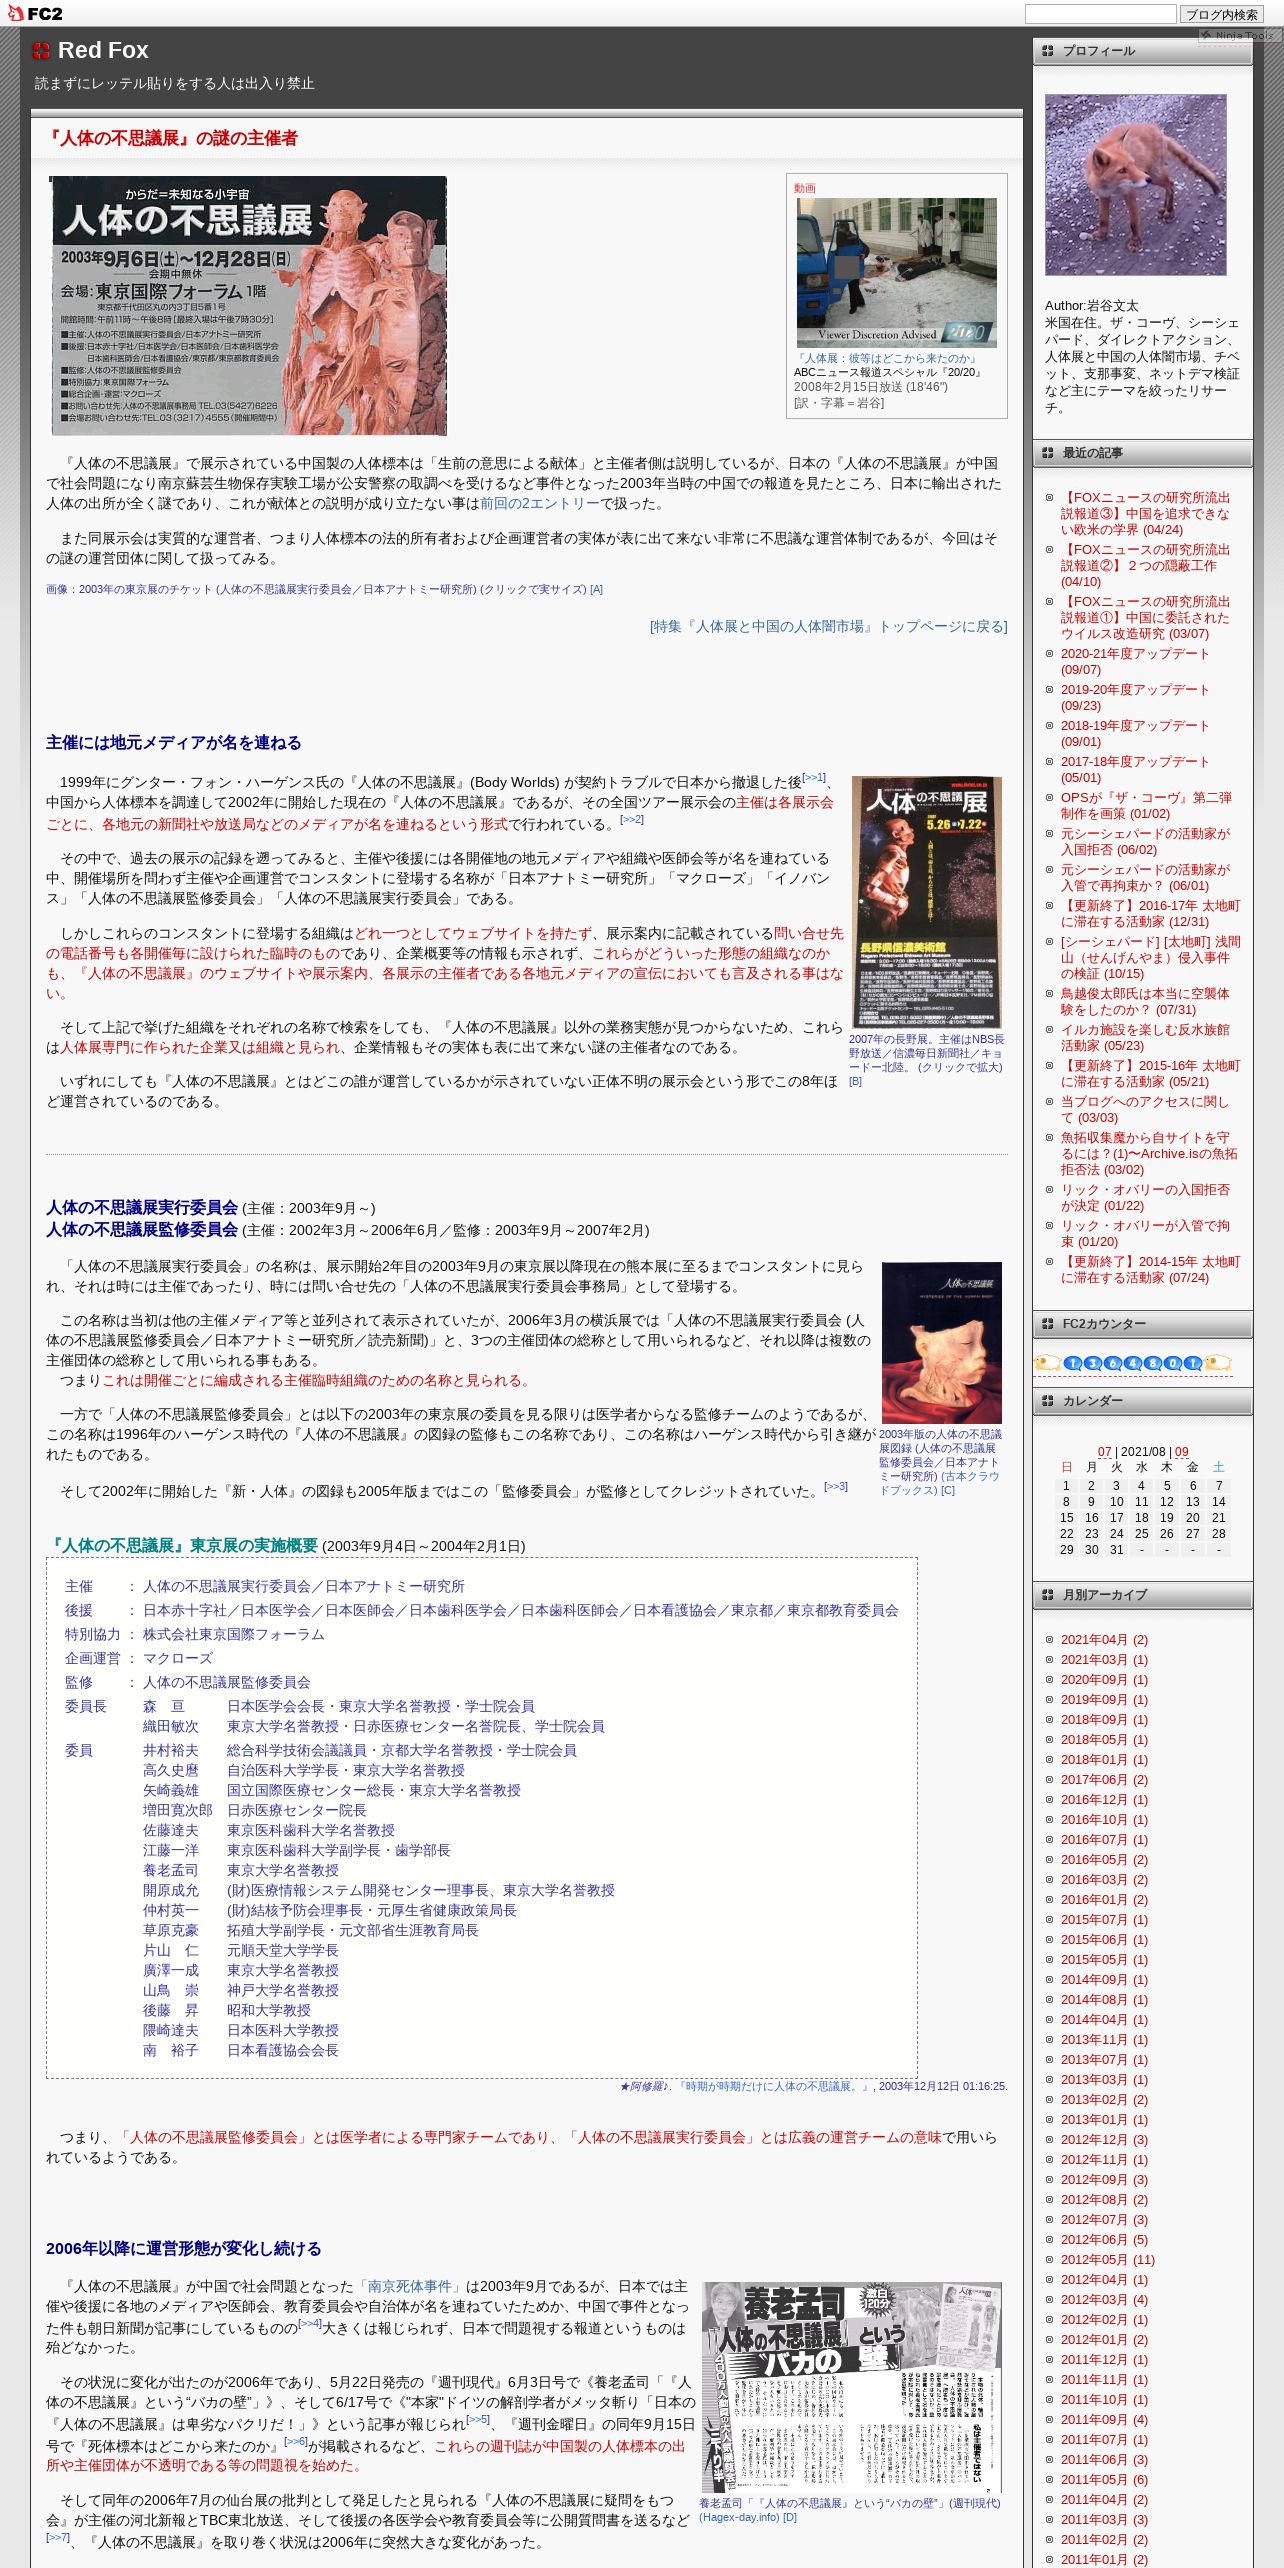The image size is (1284, 2568).
Task: Open footnote link >>3
Action: (836, 1486)
